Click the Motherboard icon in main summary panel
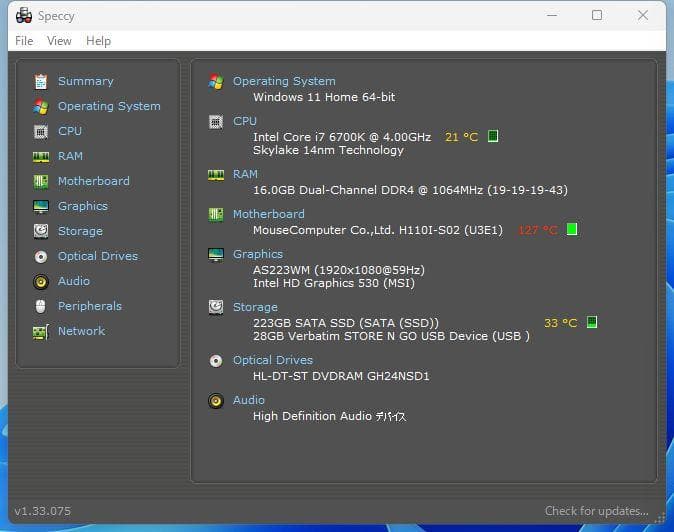Image resolution: width=674 pixels, height=532 pixels. pyautogui.click(x=216, y=214)
